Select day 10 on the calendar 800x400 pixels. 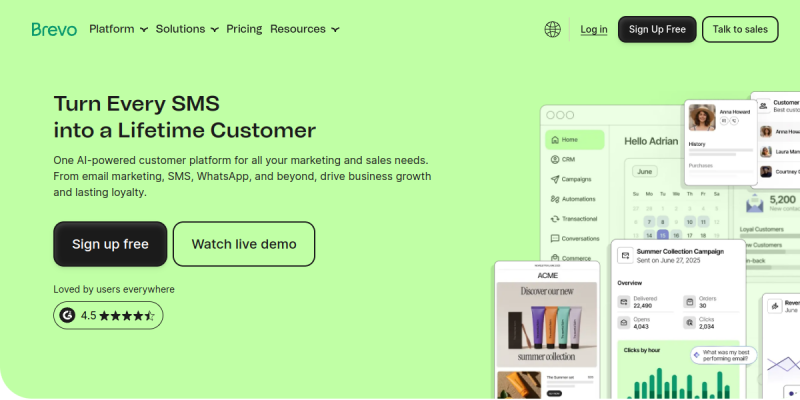[x=690, y=222]
